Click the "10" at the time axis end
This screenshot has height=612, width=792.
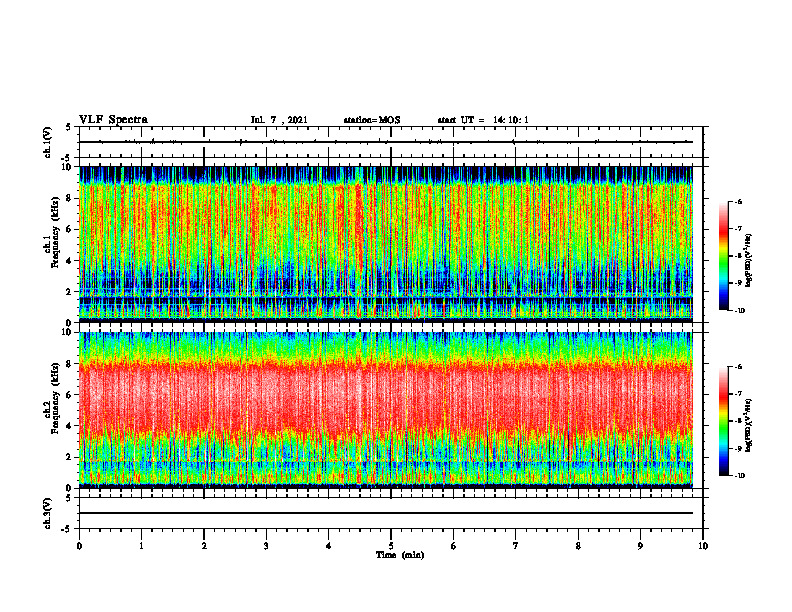pyautogui.click(x=703, y=546)
